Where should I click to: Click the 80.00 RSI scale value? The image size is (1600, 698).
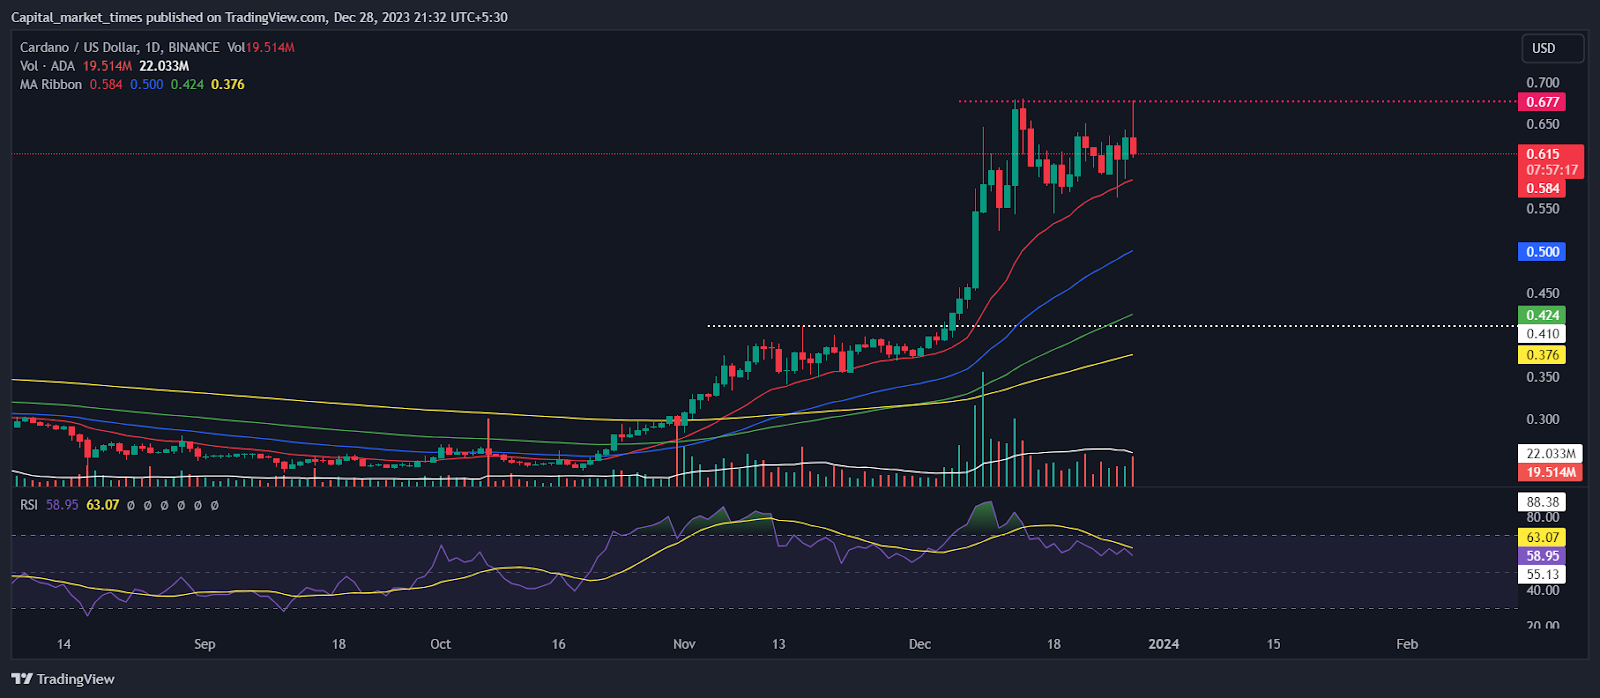click(x=1542, y=517)
